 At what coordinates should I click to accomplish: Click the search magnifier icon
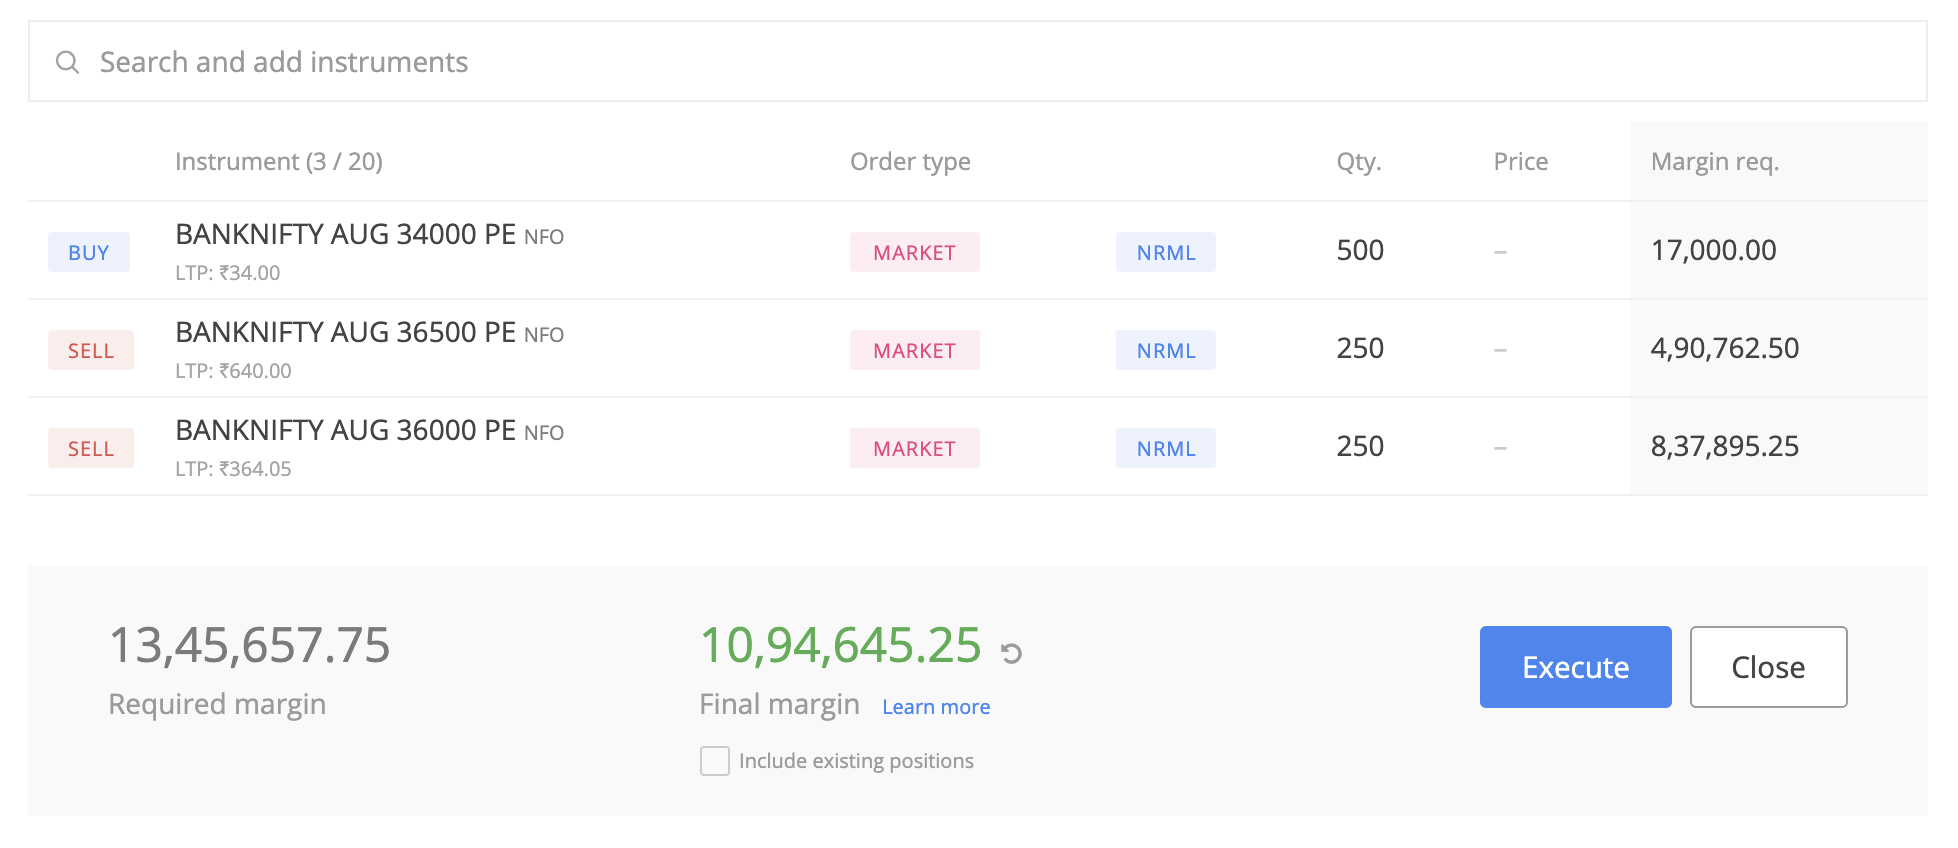point(67,62)
